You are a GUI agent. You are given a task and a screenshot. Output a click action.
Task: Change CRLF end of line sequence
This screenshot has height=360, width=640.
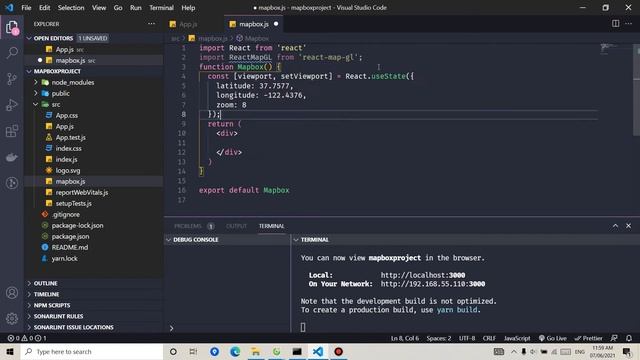489,338
